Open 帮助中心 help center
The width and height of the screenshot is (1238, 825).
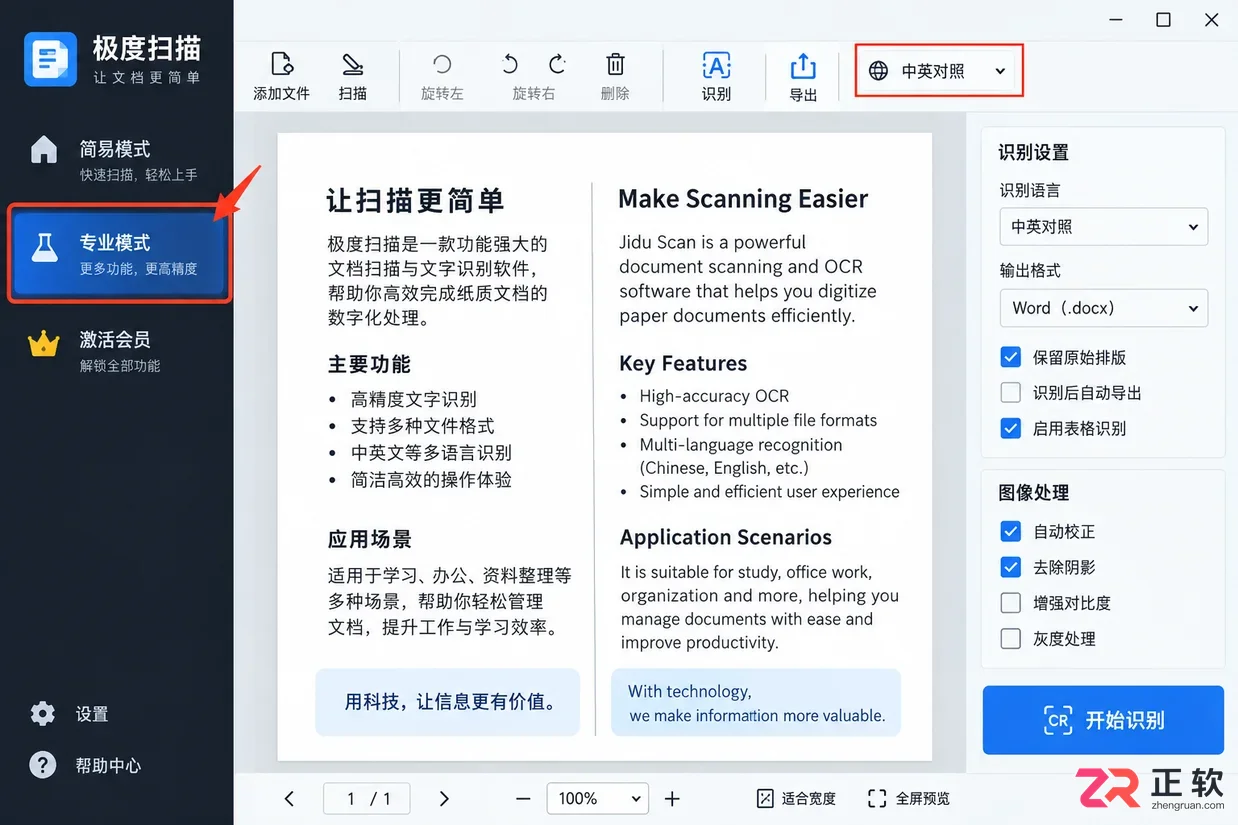tap(87, 766)
